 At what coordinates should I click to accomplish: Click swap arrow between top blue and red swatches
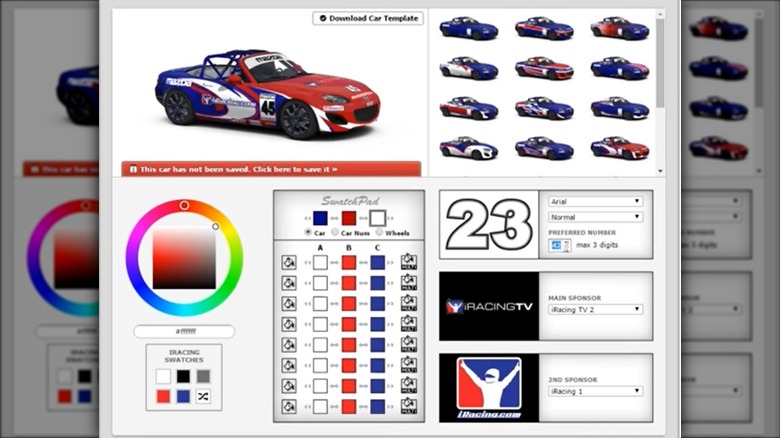point(334,219)
